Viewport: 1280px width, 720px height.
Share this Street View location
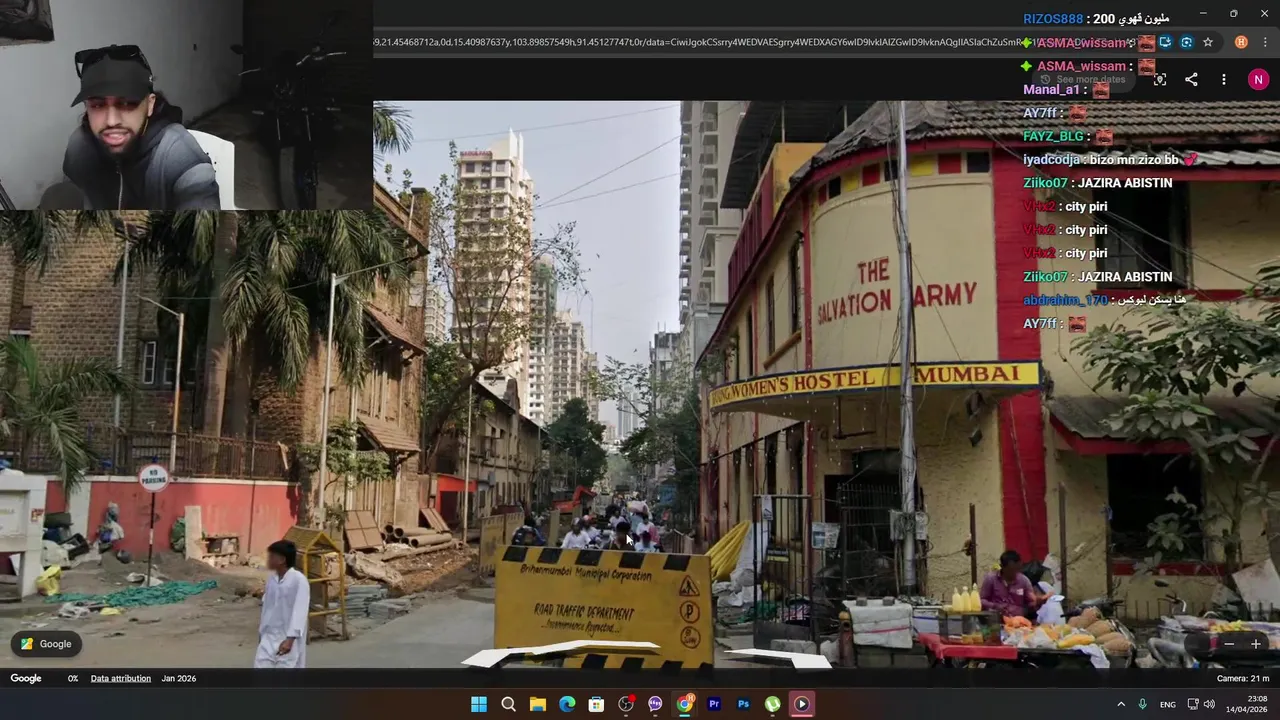pyautogui.click(x=1191, y=79)
